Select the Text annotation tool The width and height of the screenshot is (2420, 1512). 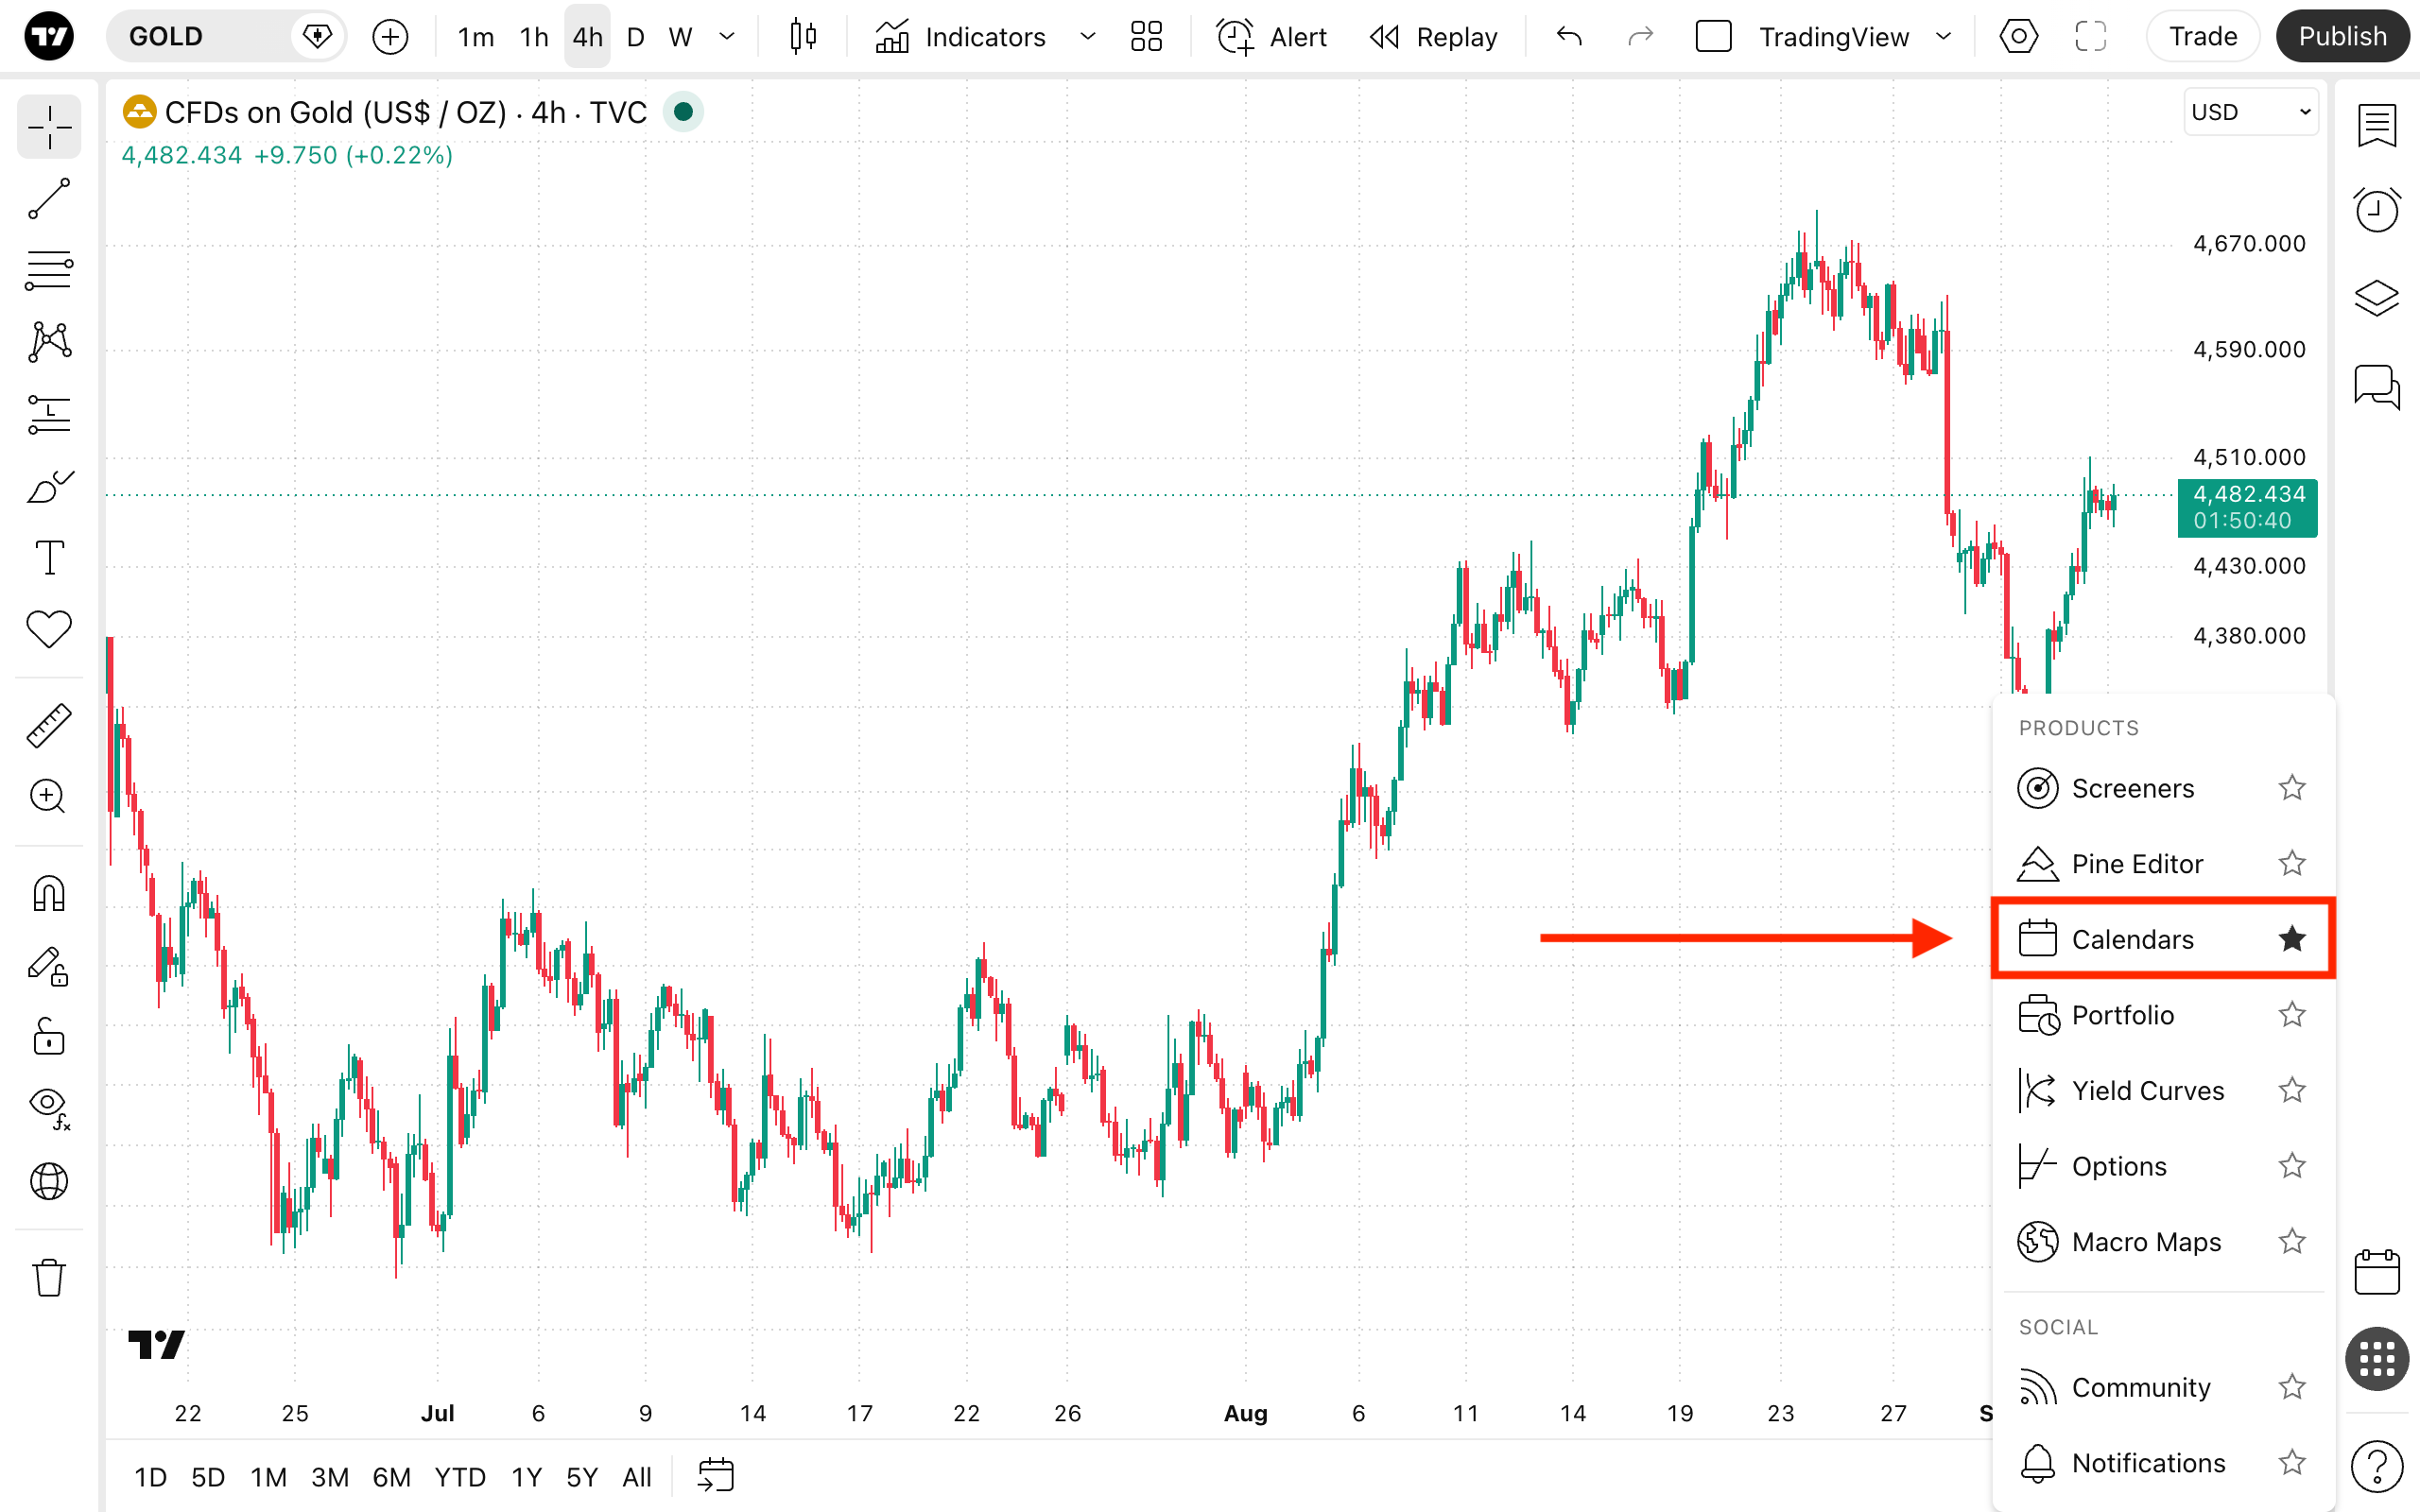click(49, 557)
